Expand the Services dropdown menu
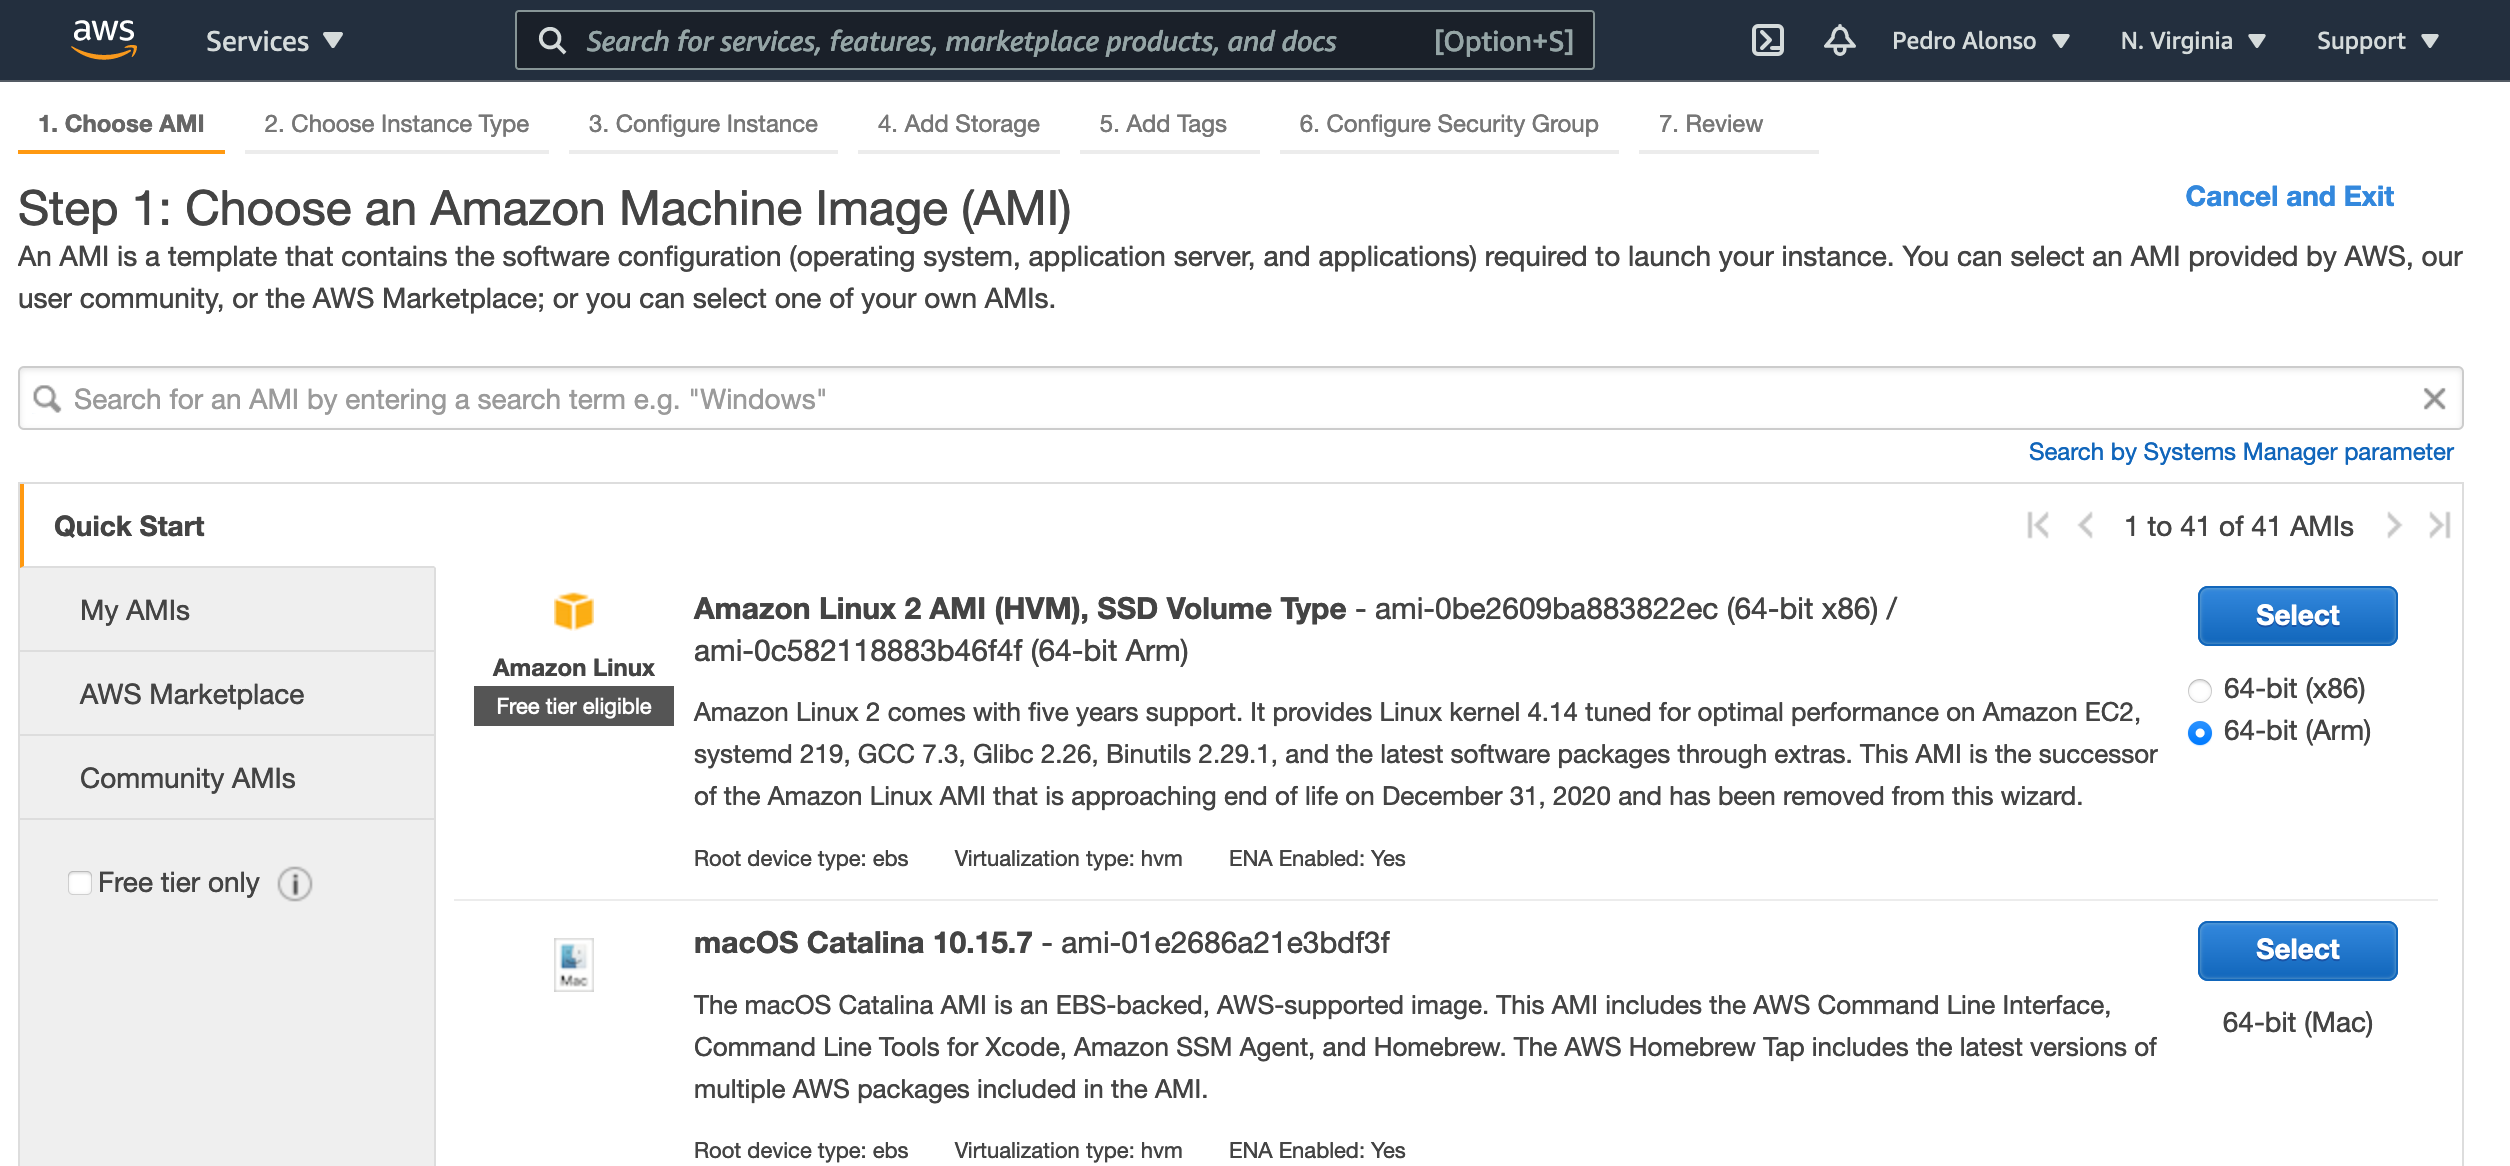Image resolution: width=2510 pixels, height=1166 pixels. (x=274, y=41)
